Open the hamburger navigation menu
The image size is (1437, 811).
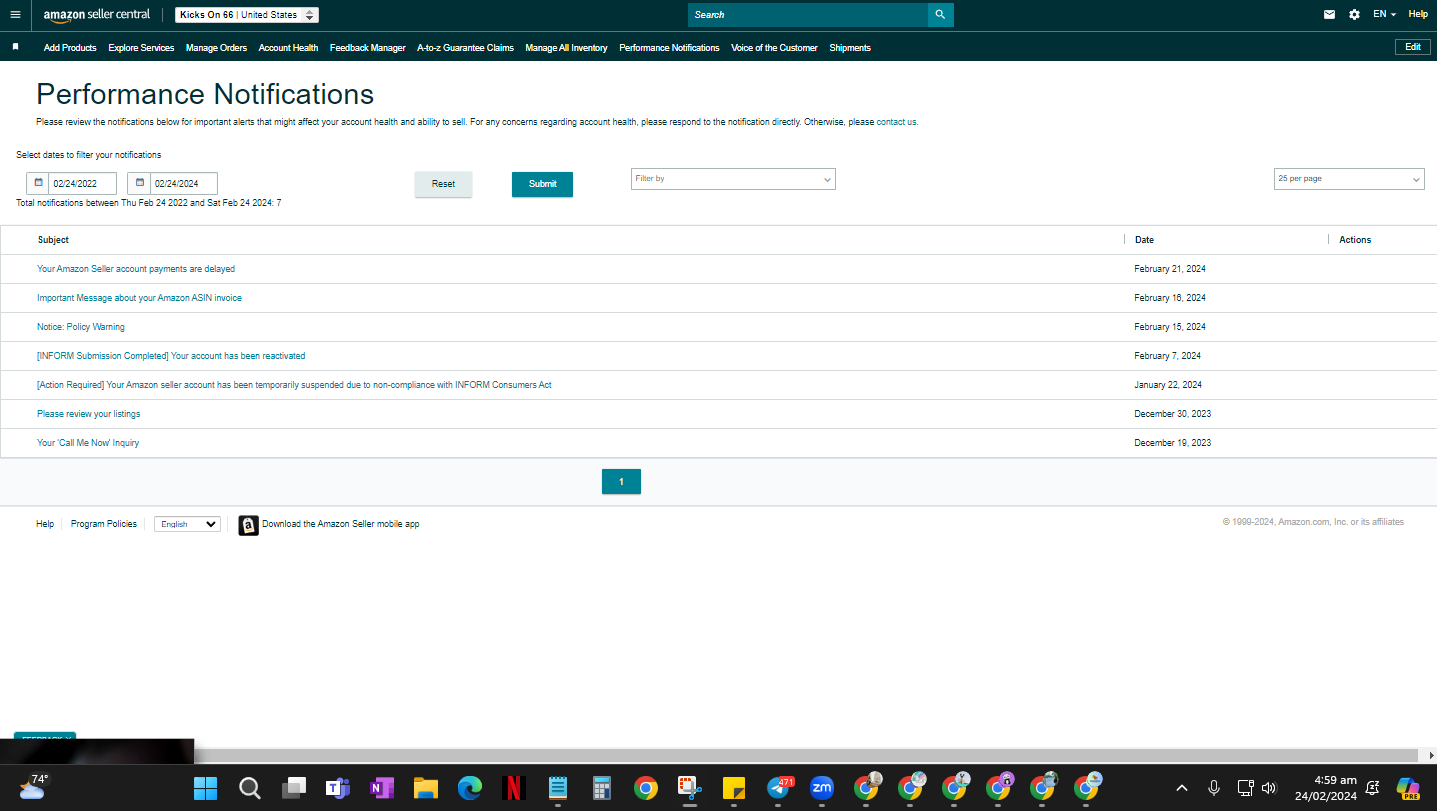[15, 15]
